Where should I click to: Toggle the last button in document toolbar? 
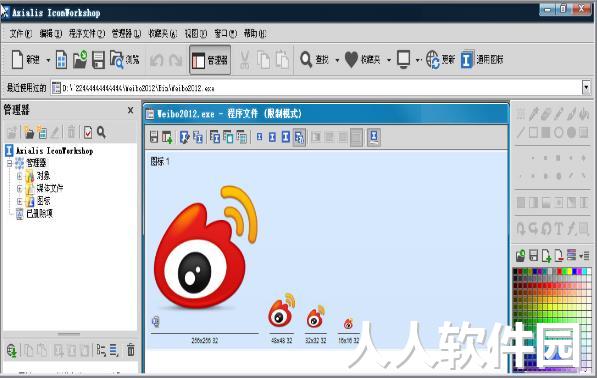tap(374, 137)
